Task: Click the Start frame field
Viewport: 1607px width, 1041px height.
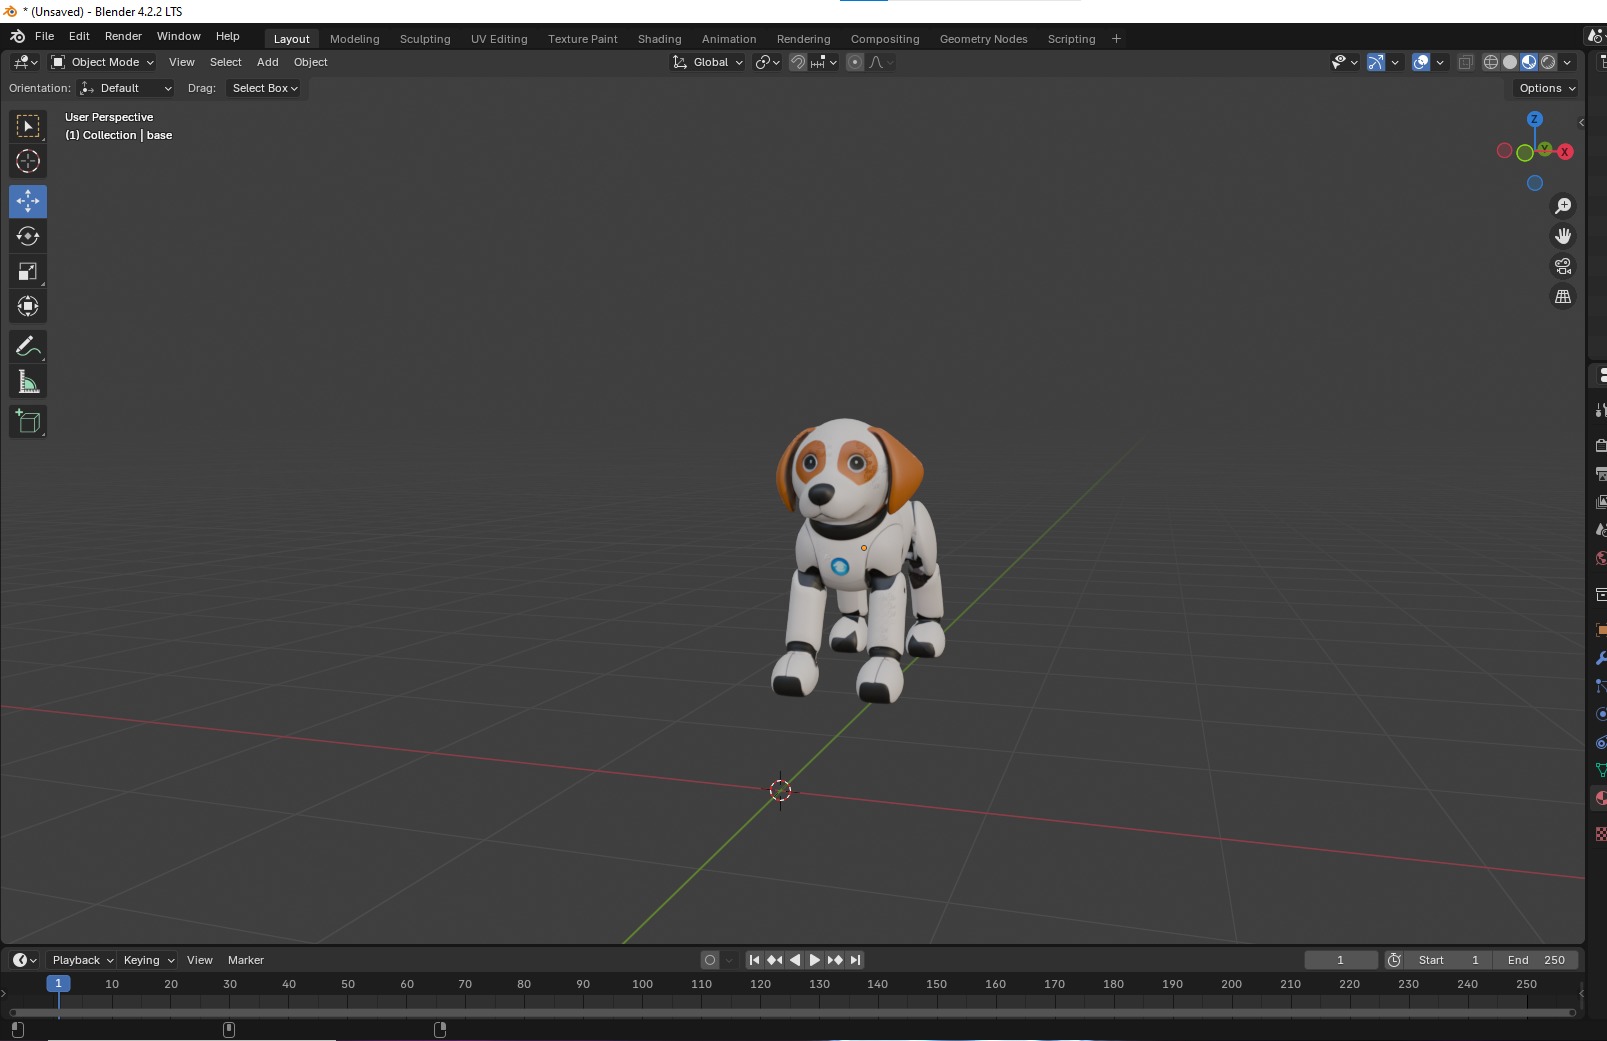Action: coord(1449,960)
